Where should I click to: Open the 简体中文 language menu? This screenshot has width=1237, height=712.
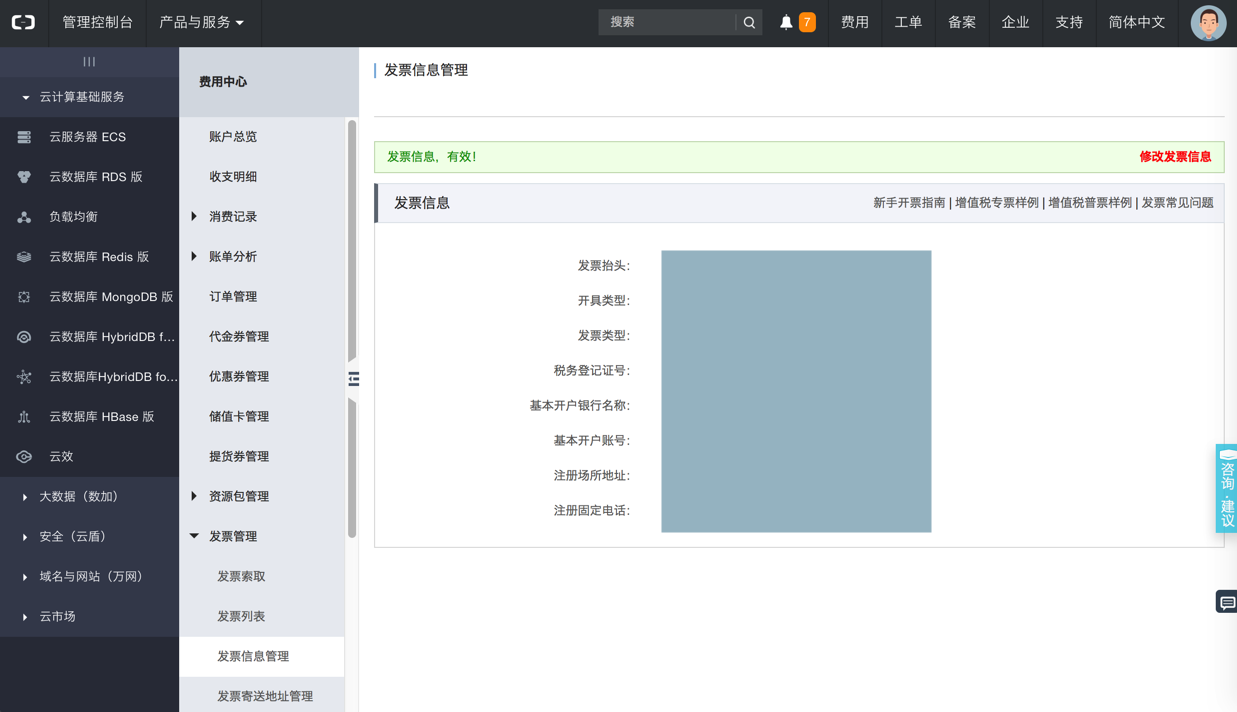pyautogui.click(x=1137, y=22)
